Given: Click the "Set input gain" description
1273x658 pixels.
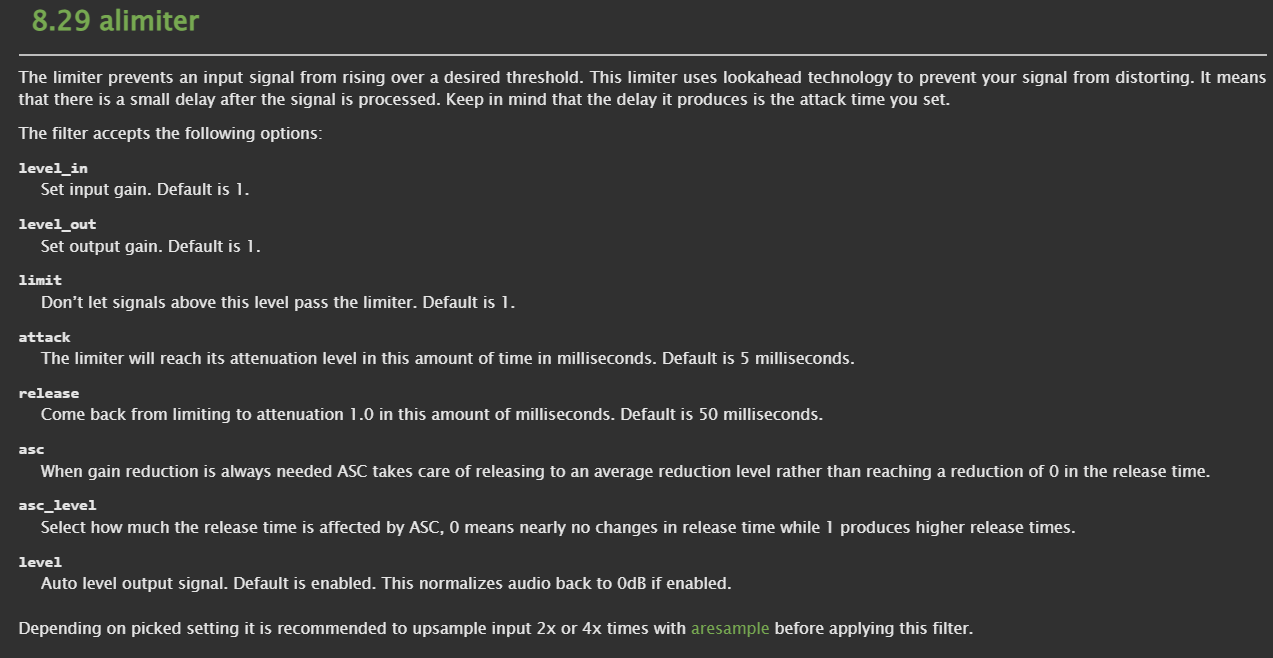Looking at the screenshot, I should pos(145,189).
